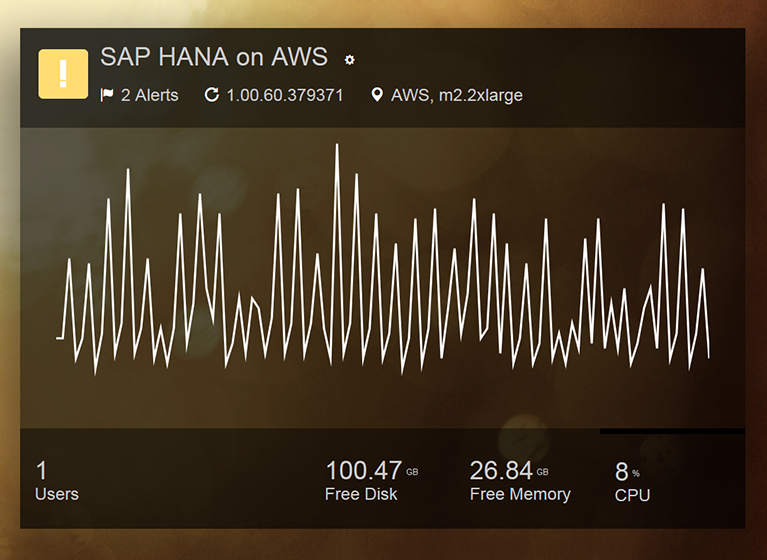Select the CPU metric label
The image size is (767, 560).
(x=632, y=495)
